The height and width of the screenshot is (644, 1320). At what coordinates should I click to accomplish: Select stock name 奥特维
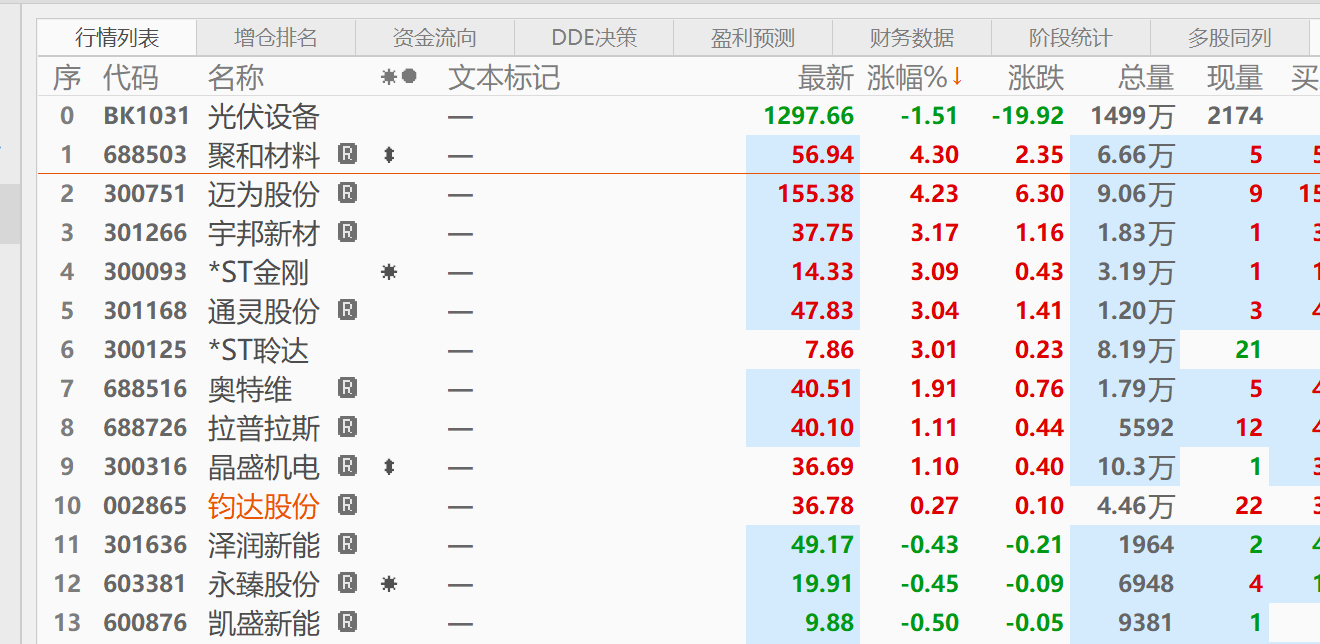point(250,389)
